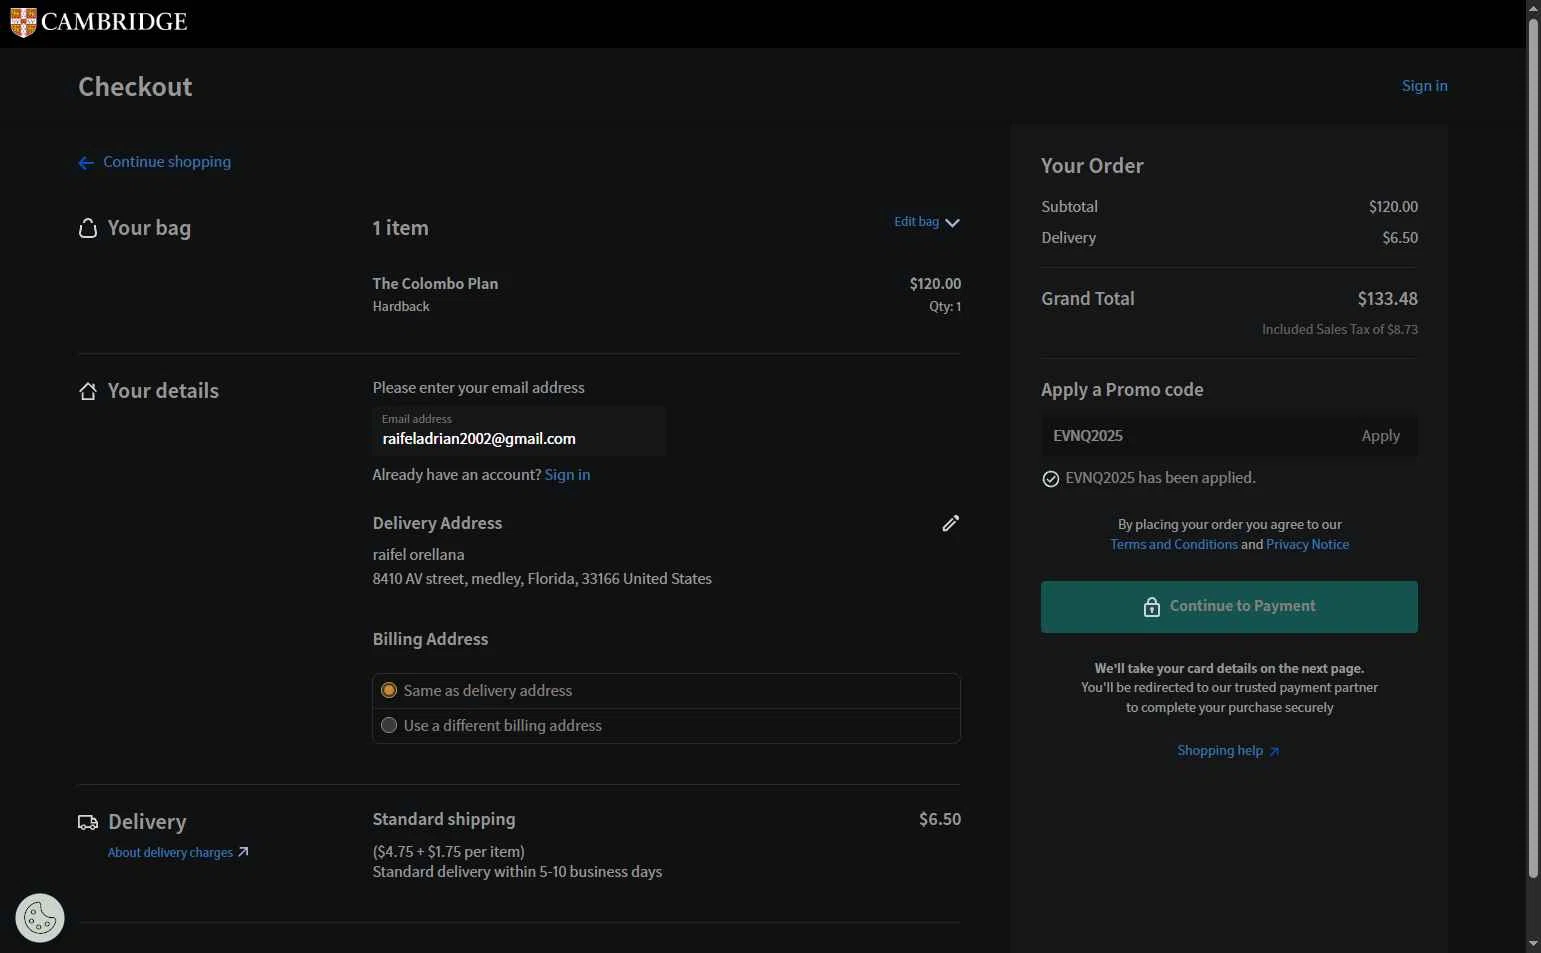Screen dimensions: 1541x953
Task: Click the Cambridge shield logo
Action: click(23, 22)
